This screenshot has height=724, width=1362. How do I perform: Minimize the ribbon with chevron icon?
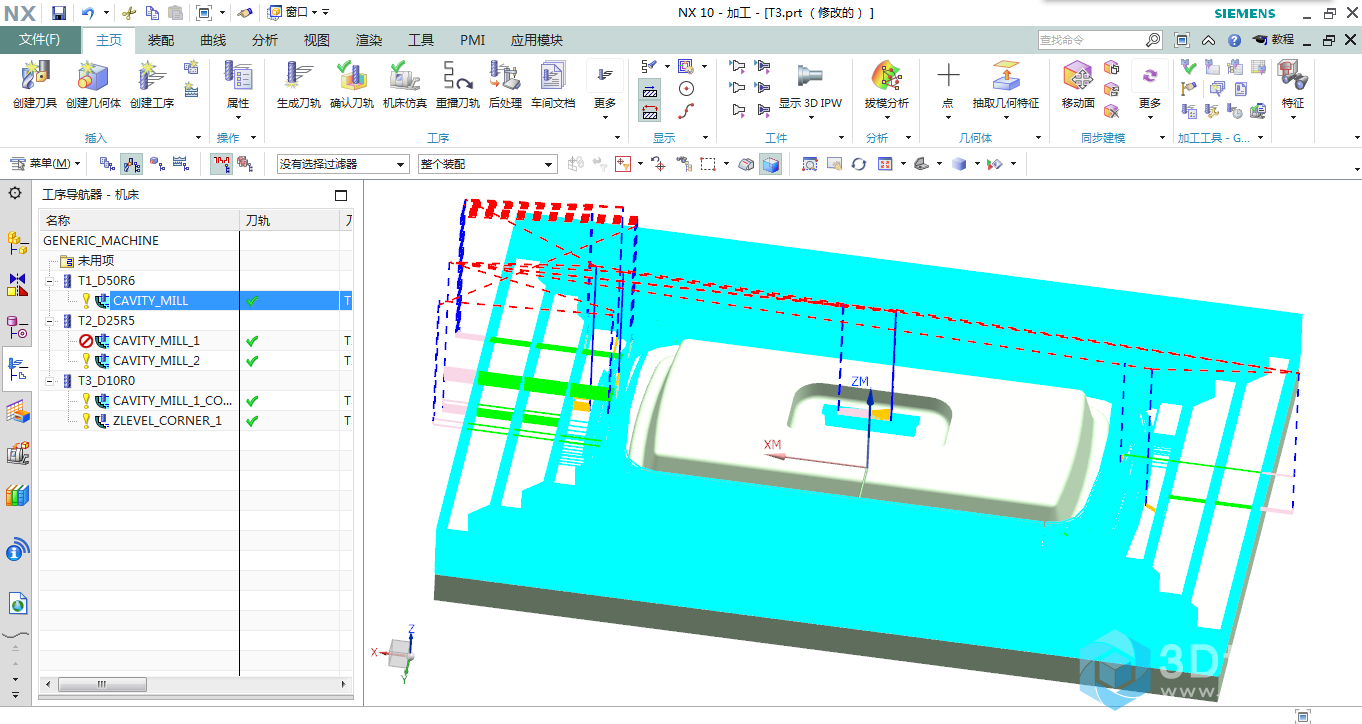tap(1208, 40)
